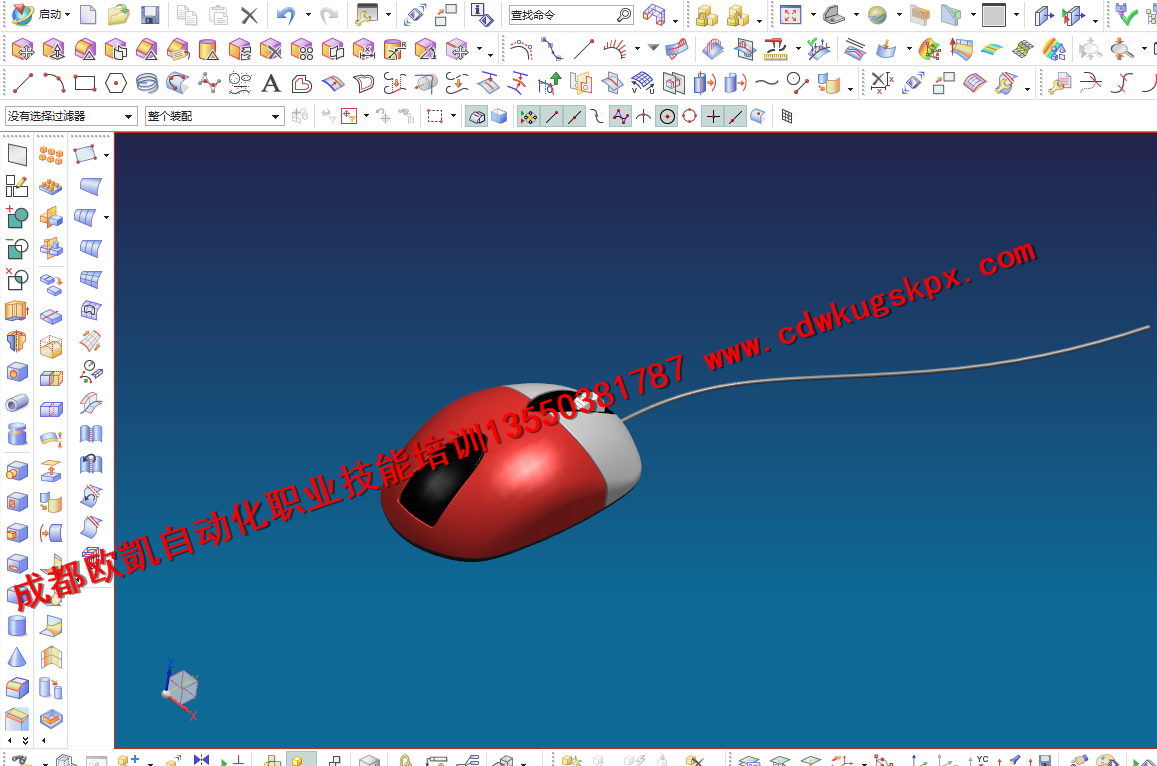Toggle Arc Center snapping

[x=667, y=117]
